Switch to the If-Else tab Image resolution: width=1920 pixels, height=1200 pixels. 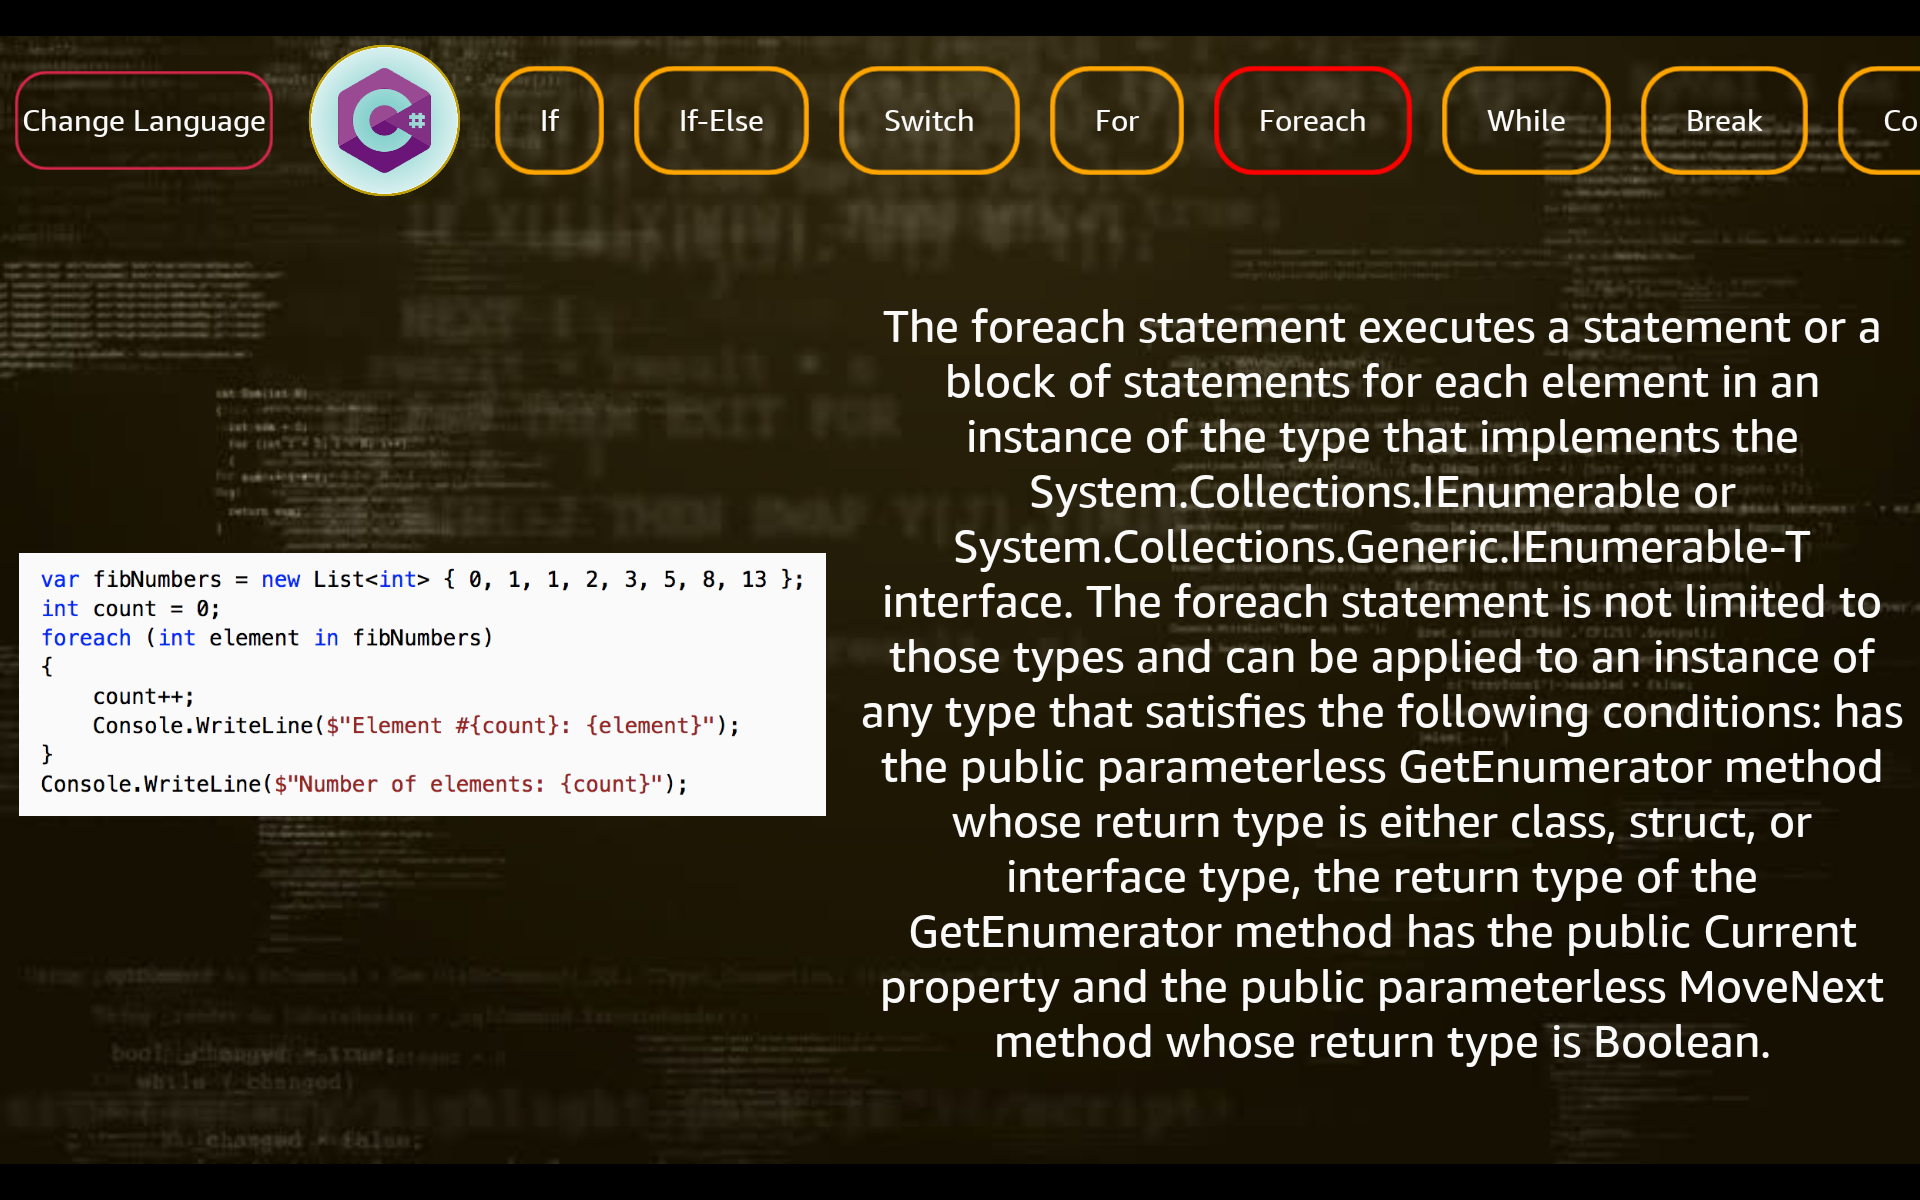[720, 121]
